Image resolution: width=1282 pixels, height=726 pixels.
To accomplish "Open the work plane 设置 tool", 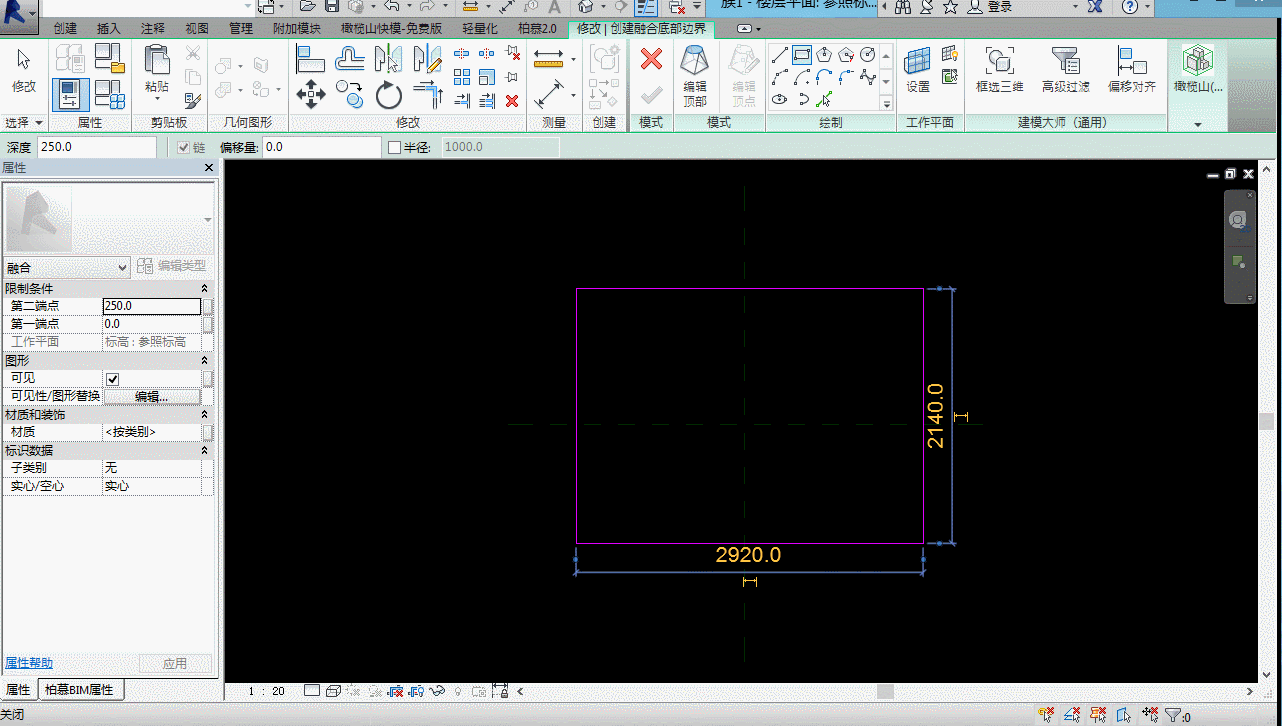I will [918, 69].
